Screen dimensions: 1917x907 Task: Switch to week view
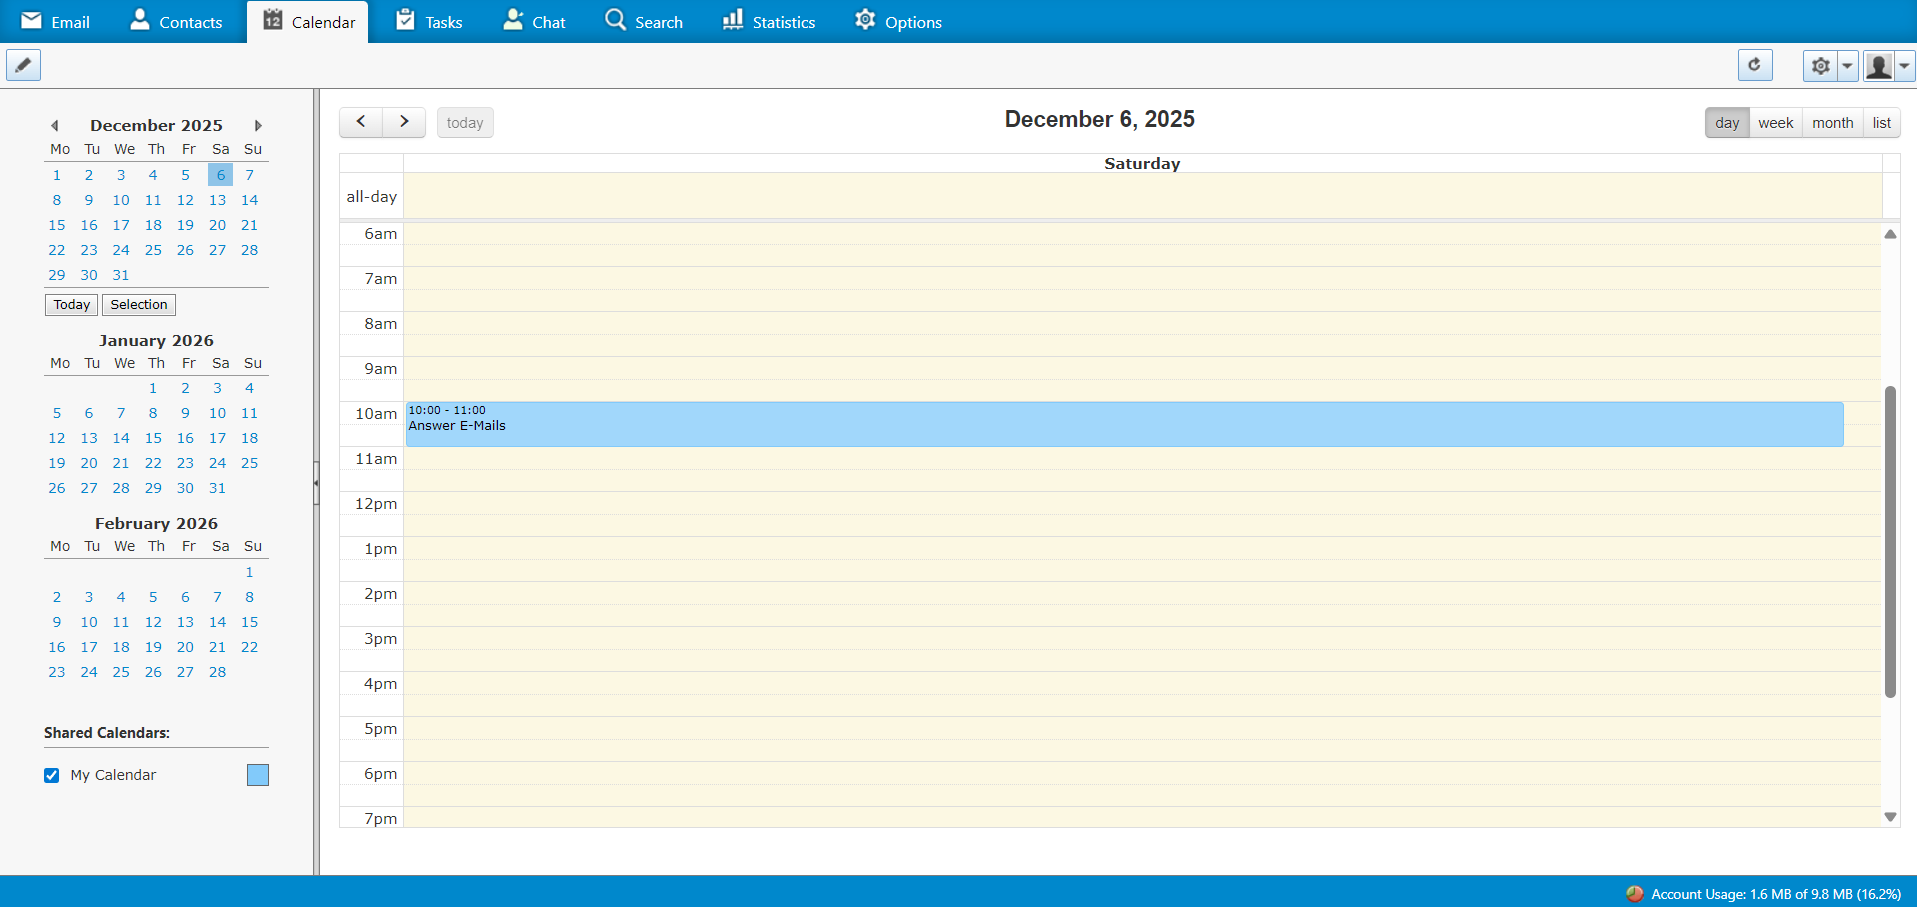coord(1775,123)
